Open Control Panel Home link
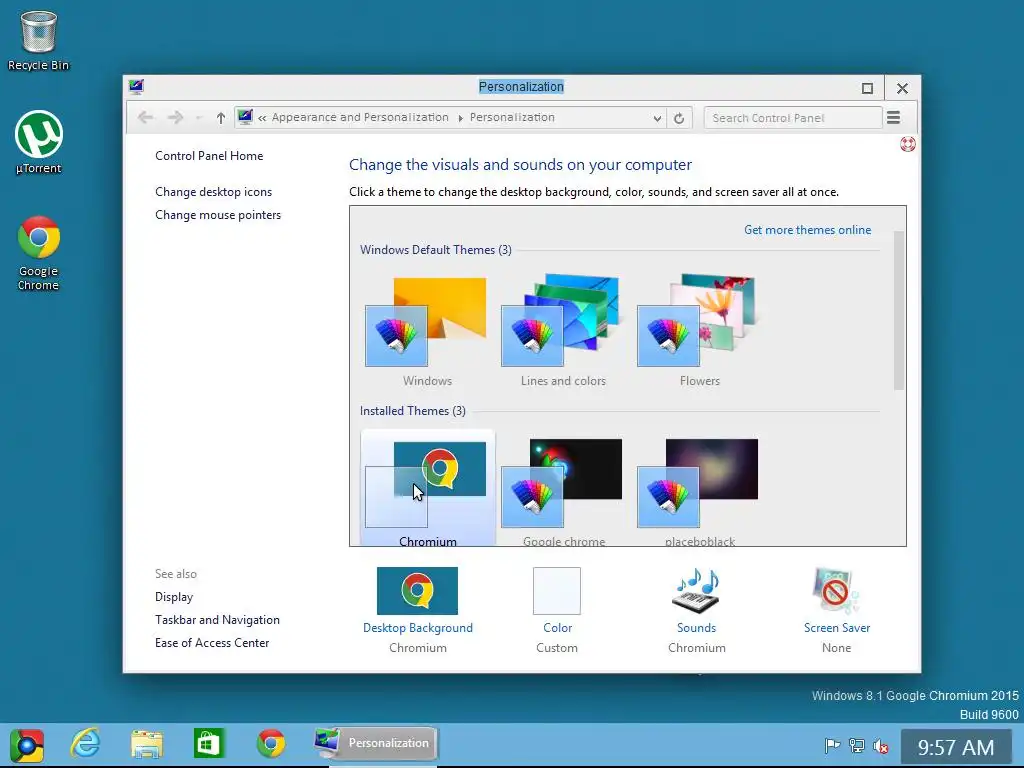 point(209,156)
